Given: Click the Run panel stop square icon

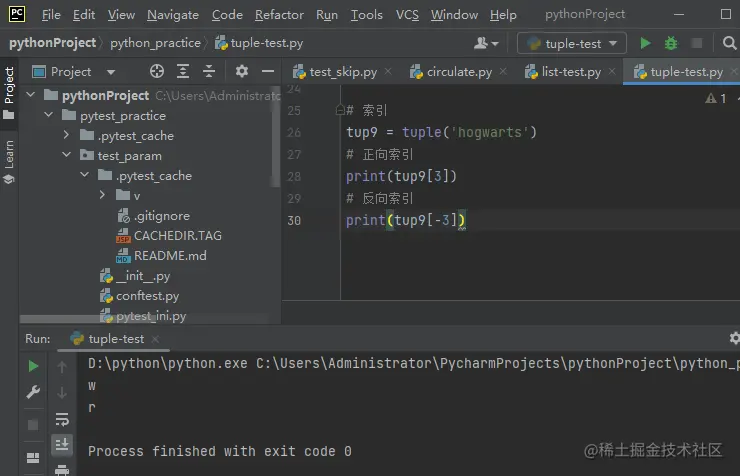Looking at the screenshot, I should [33, 425].
